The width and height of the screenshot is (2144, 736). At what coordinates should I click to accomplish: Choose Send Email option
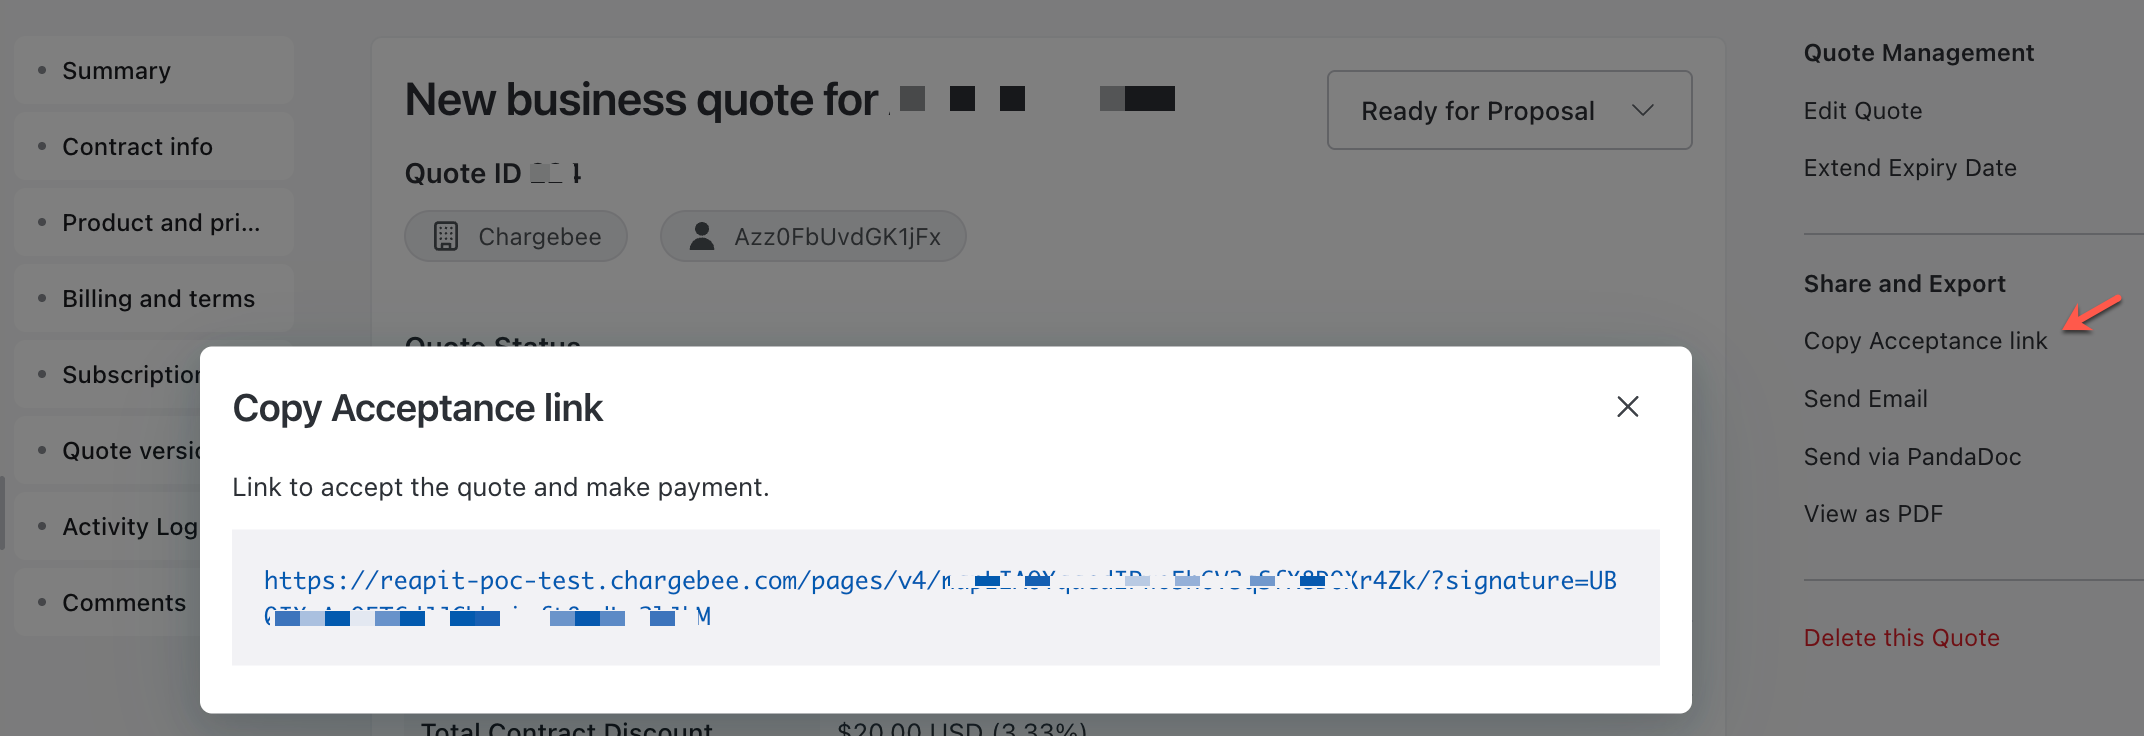[1865, 399]
